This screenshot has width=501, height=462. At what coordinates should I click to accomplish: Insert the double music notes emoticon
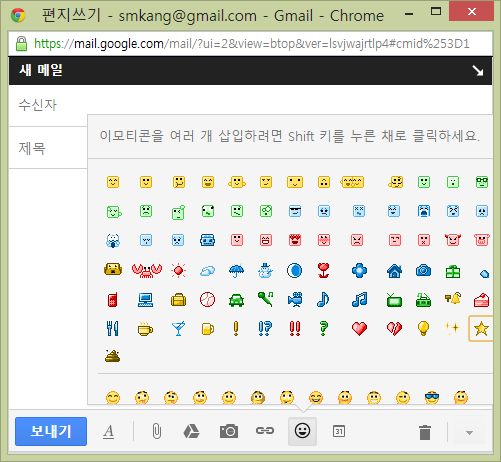(x=359, y=299)
